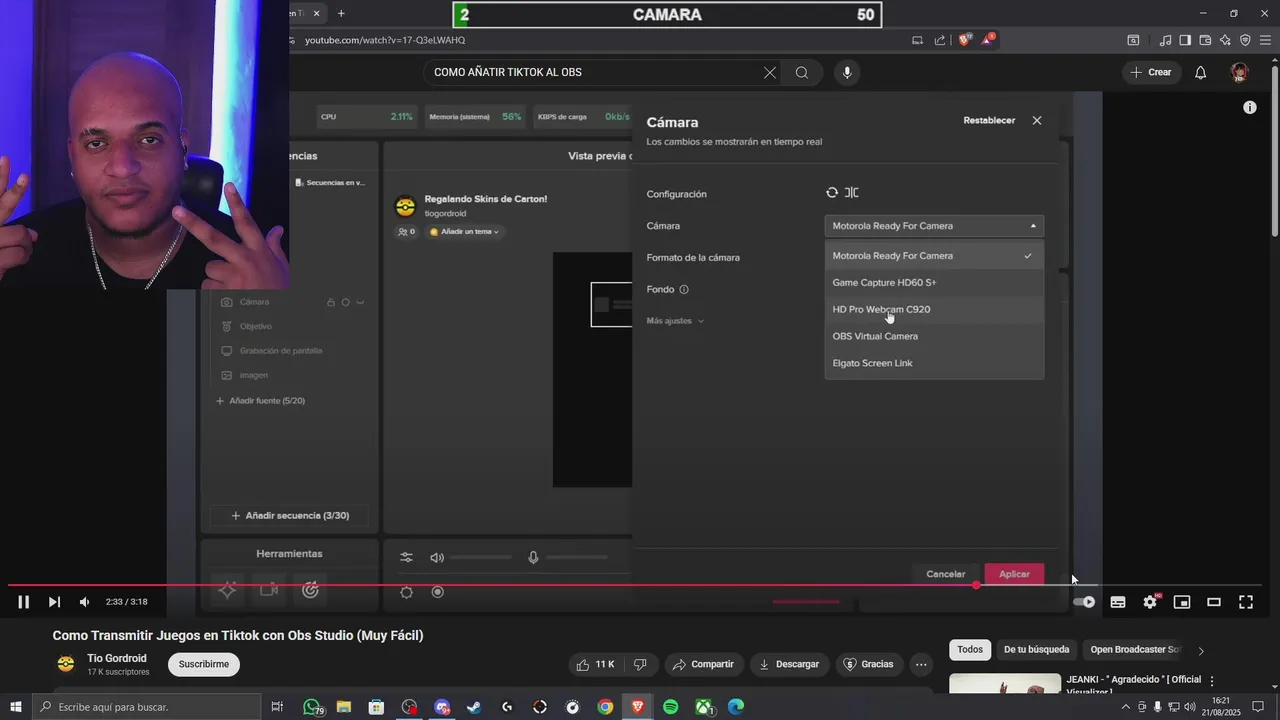The width and height of the screenshot is (1280, 720).
Task: Click the browser address bar URL
Action: point(385,40)
